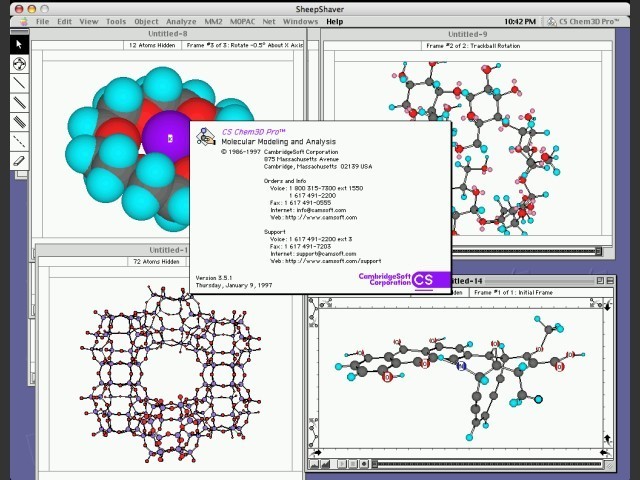The width and height of the screenshot is (640, 480).
Task: Click the resize grip of Untitled-14 window
Action: coord(609,465)
